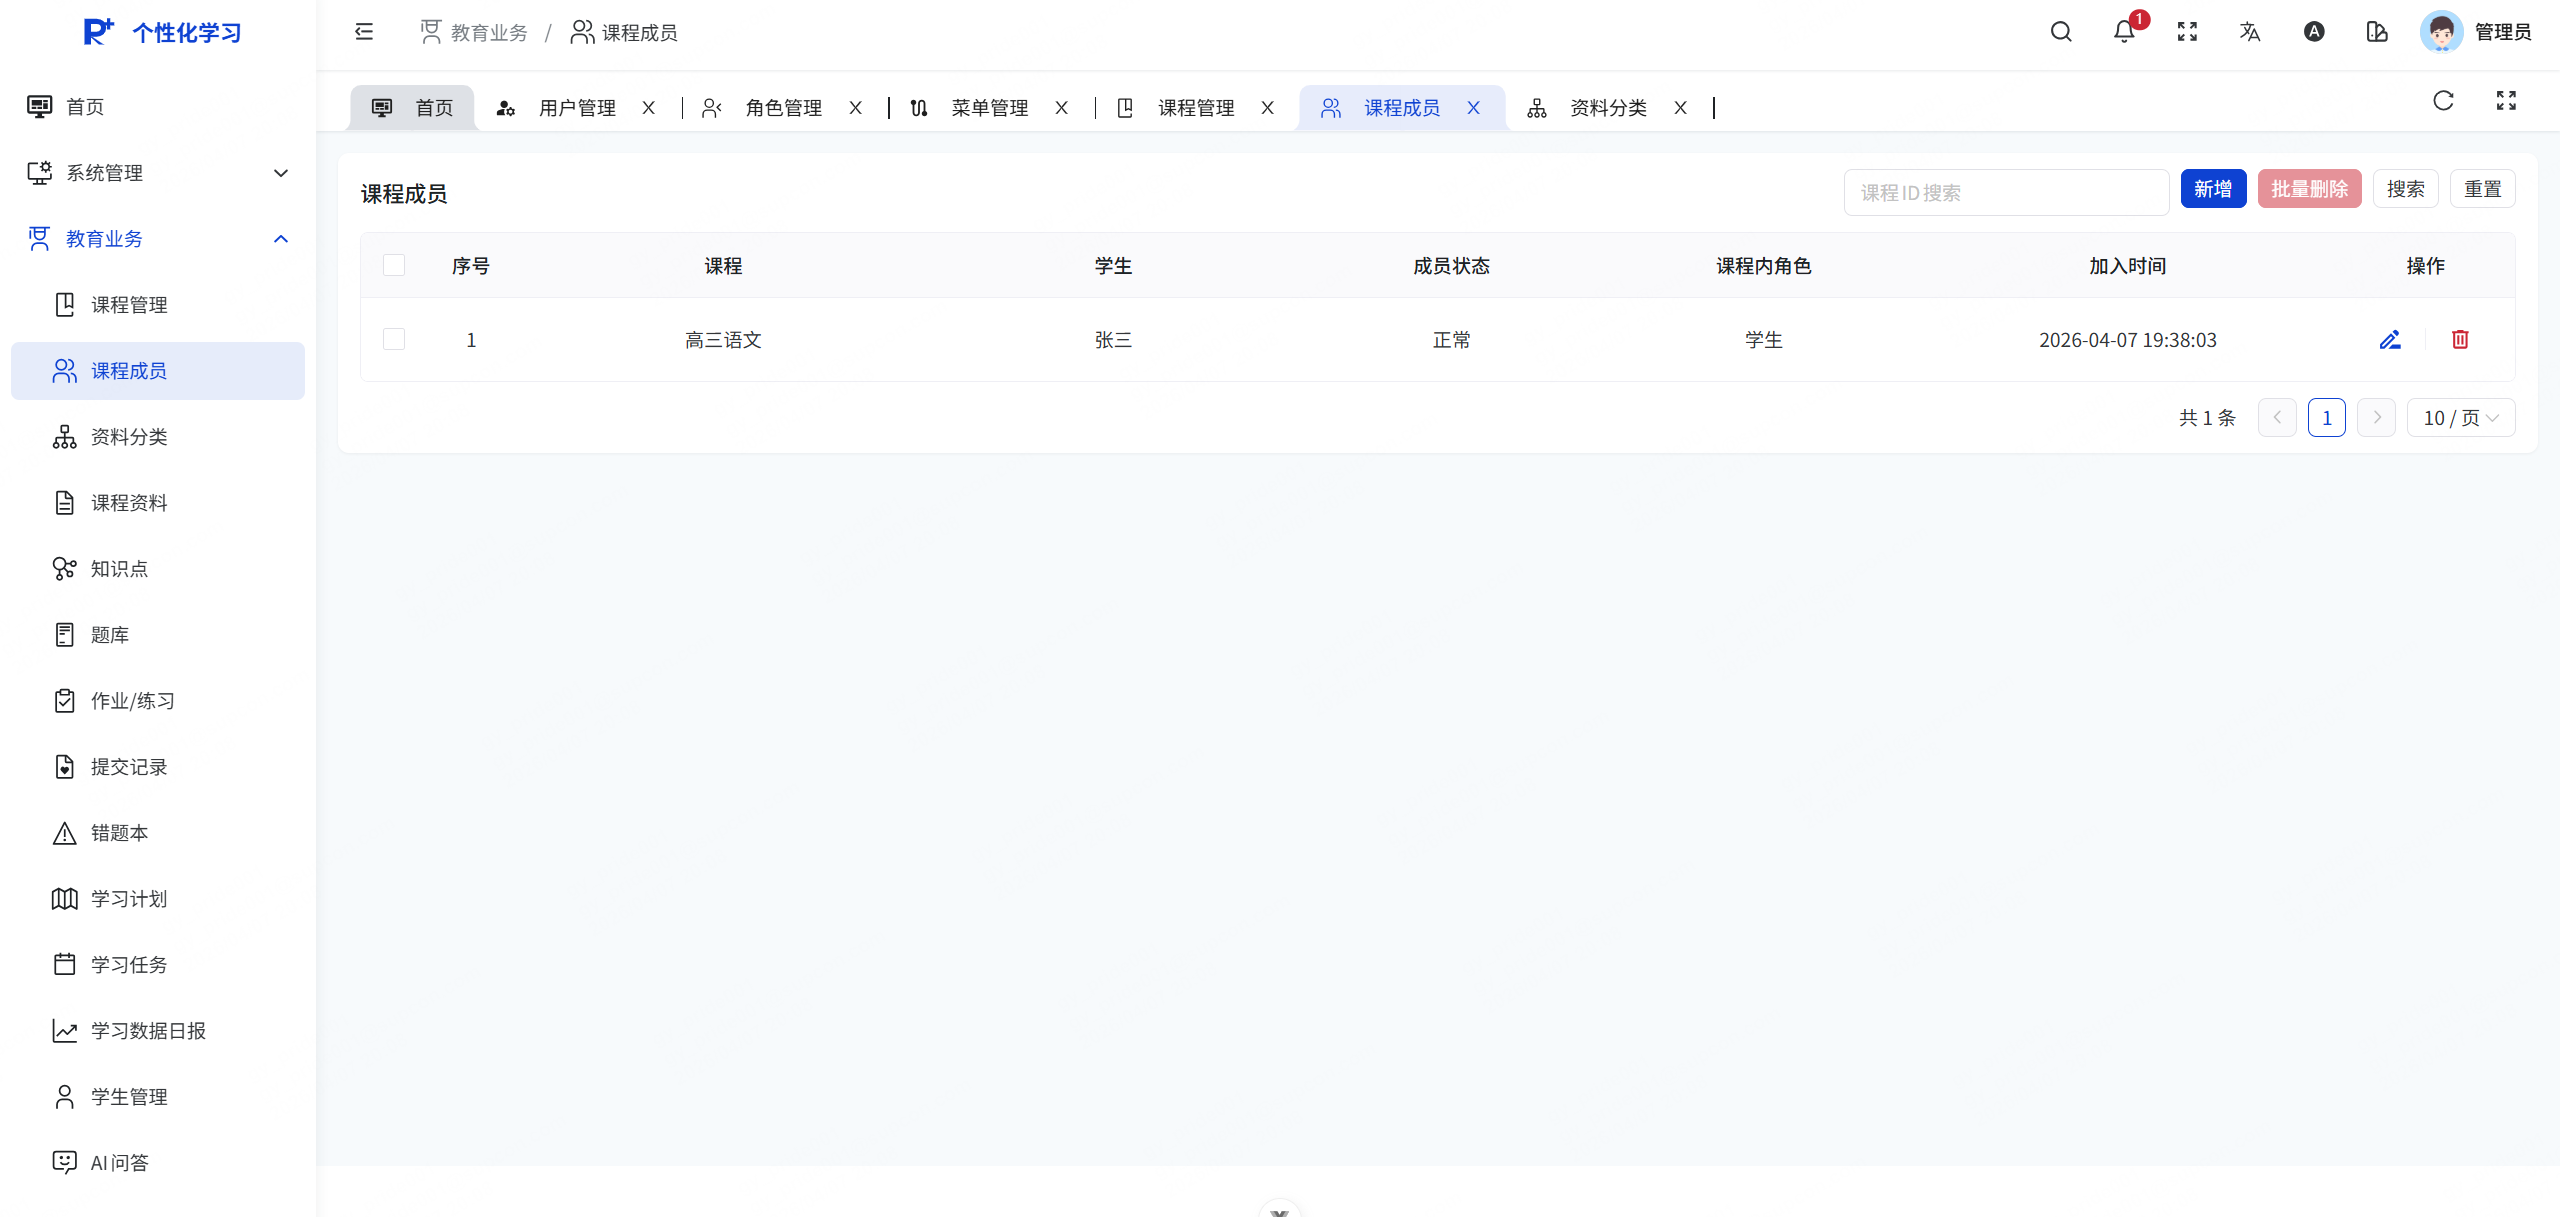This screenshot has height=1217, width=2560.
Task: Click the red delete trash icon in row 1
Action: (2460, 340)
